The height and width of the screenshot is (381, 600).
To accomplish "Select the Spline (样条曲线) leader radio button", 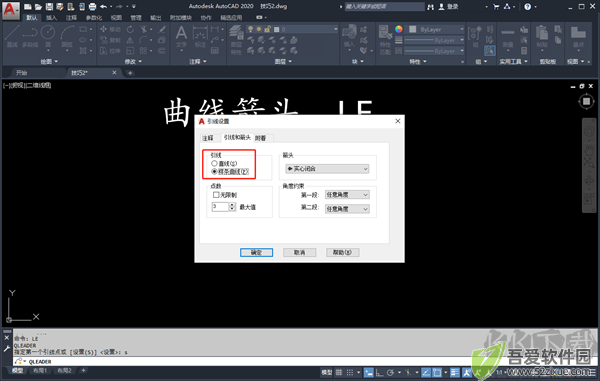I will click(x=214, y=172).
